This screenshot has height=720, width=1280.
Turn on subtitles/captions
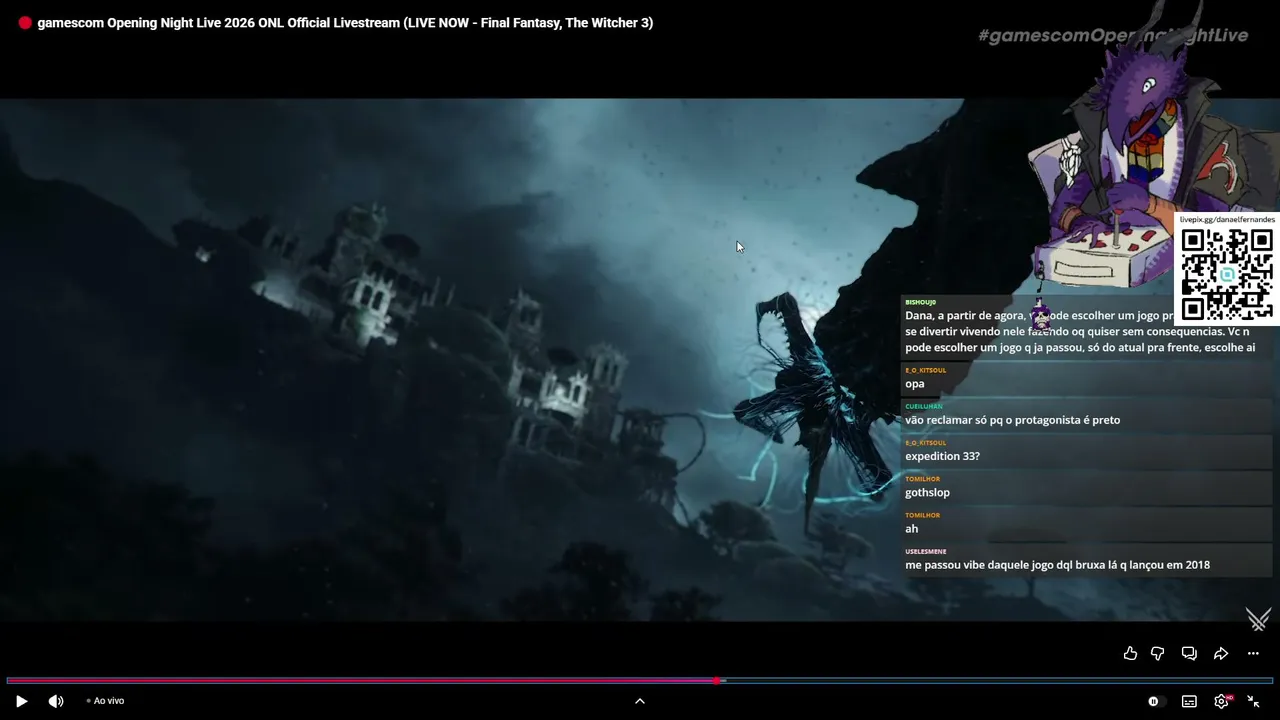1189,701
